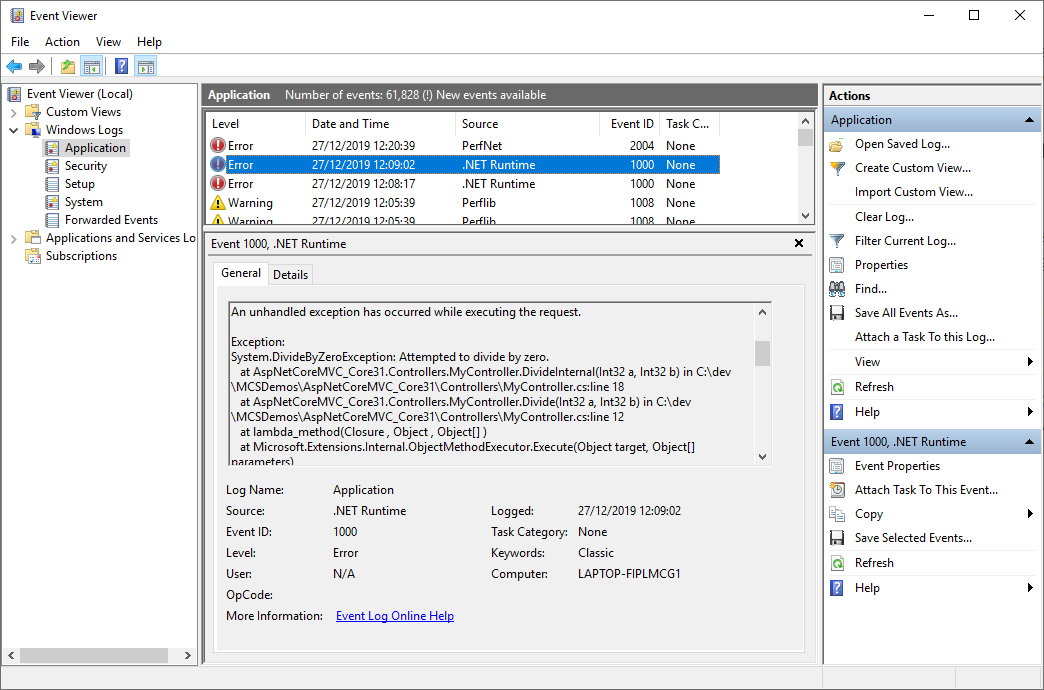Screen dimensions: 1044x690
Task: Click Refresh under Application actions
Action: point(874,387)
